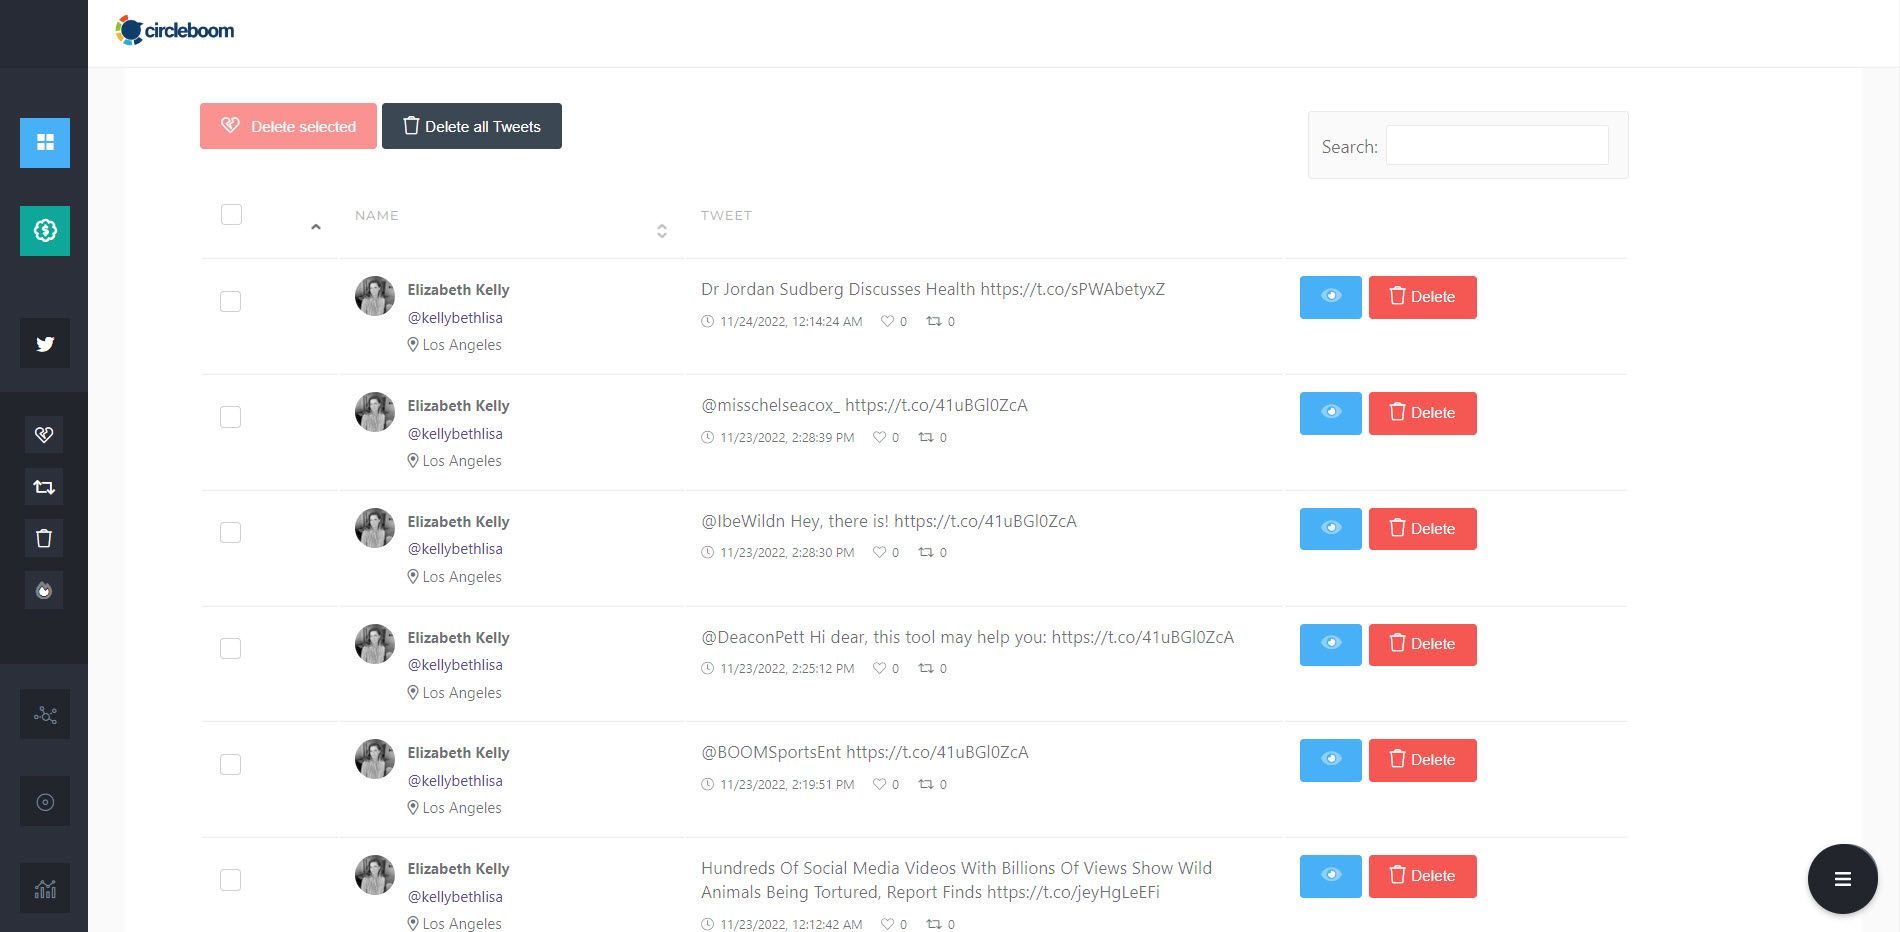Toggle sort arrows on the NAME column
Screen dimensions: 1900x932
661,231
